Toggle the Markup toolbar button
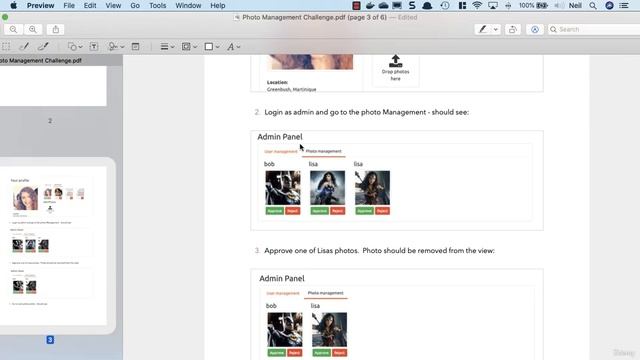The height and width of the screenshot is (360, 640). [x=535, y=29]
